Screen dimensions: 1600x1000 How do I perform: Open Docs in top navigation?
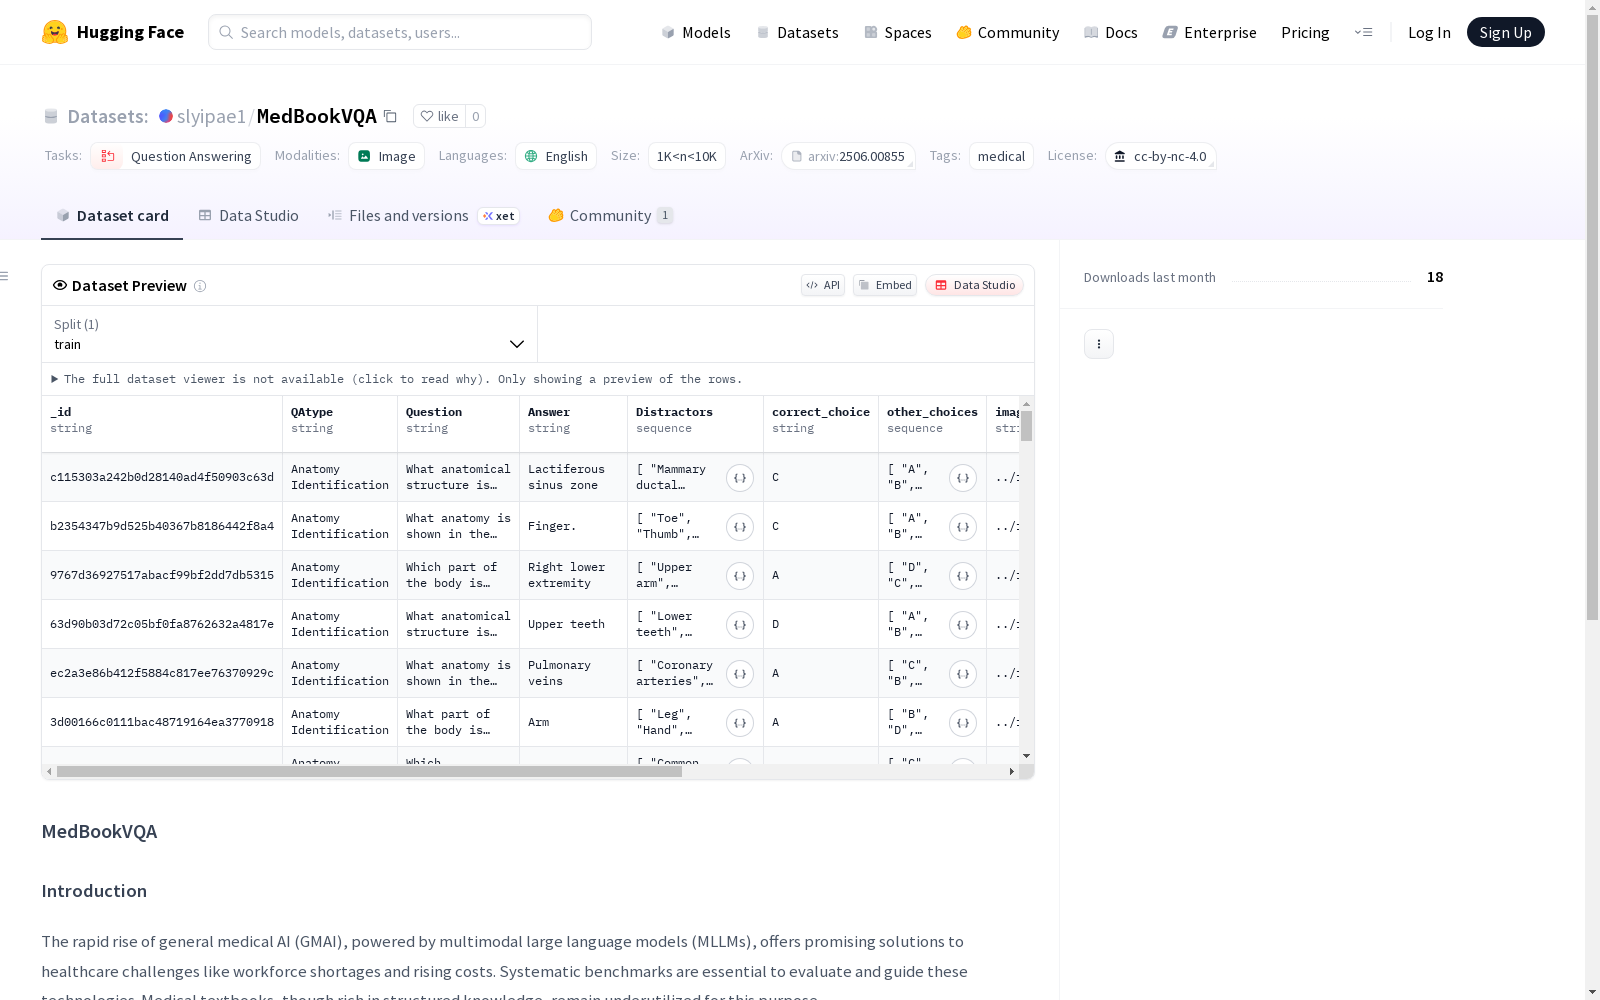point(1111,32)
